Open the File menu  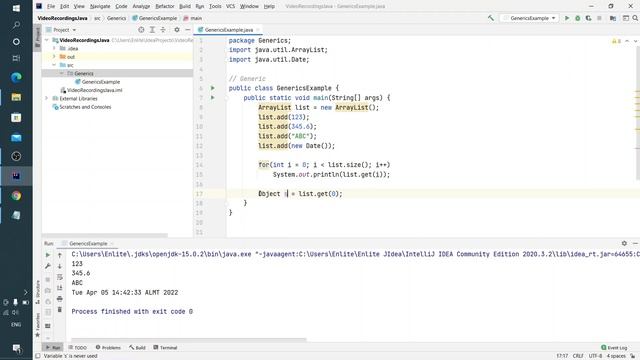51,6
